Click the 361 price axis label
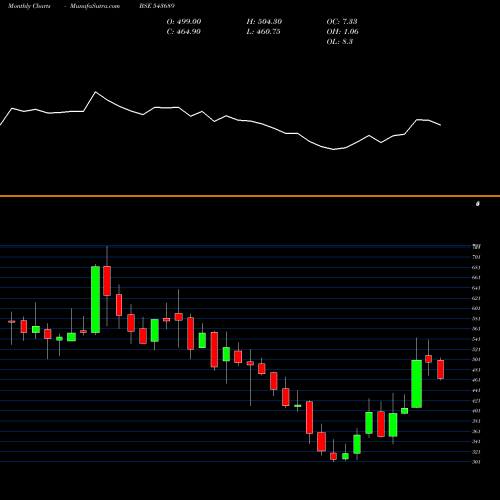The width and height of the screenshot is (500, 500). [476, 432]
